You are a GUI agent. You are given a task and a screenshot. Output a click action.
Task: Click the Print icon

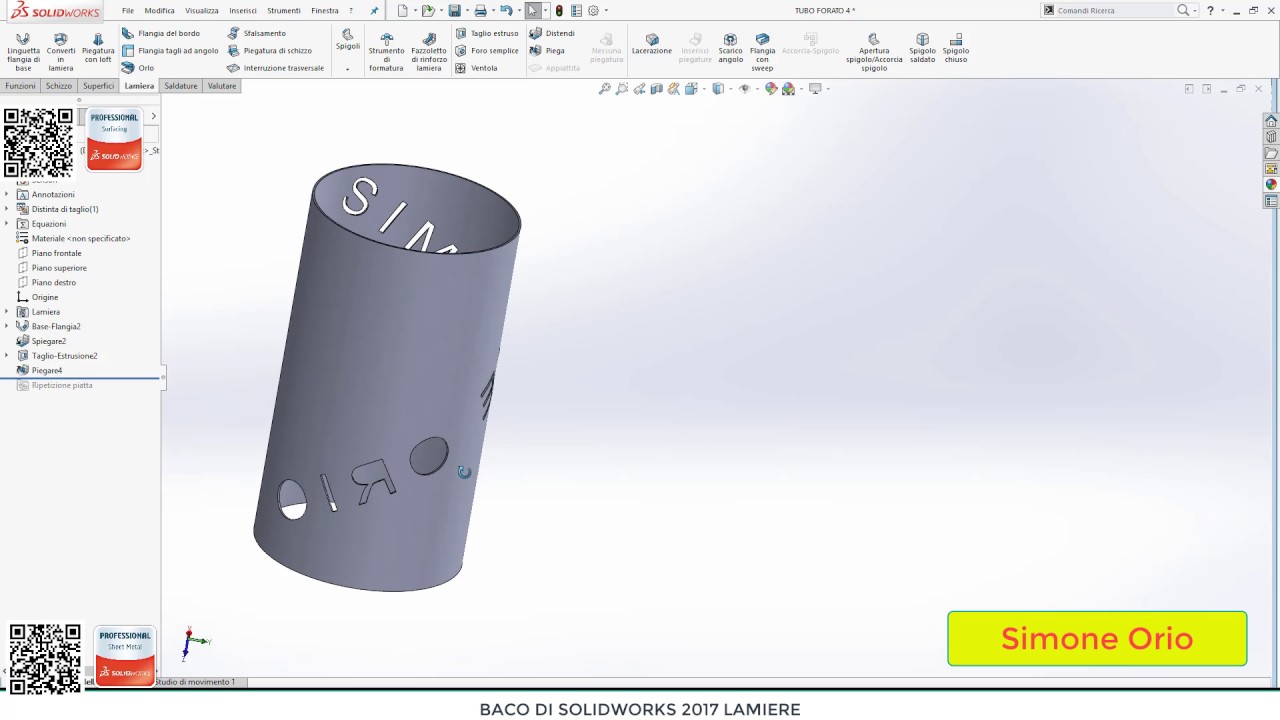point(480,10)
